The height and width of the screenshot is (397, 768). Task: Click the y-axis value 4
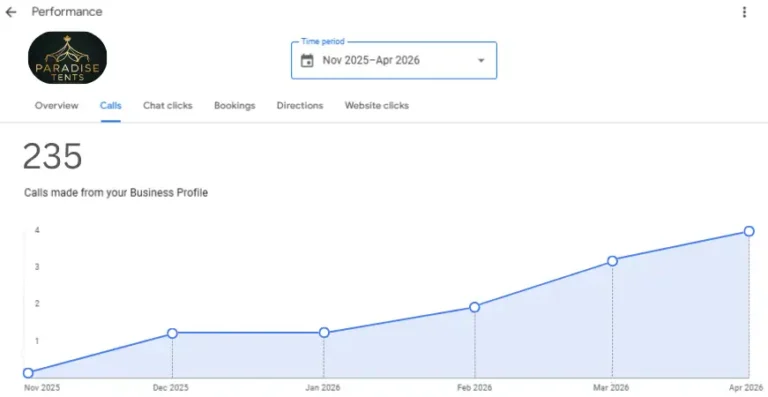pos(37,230)
